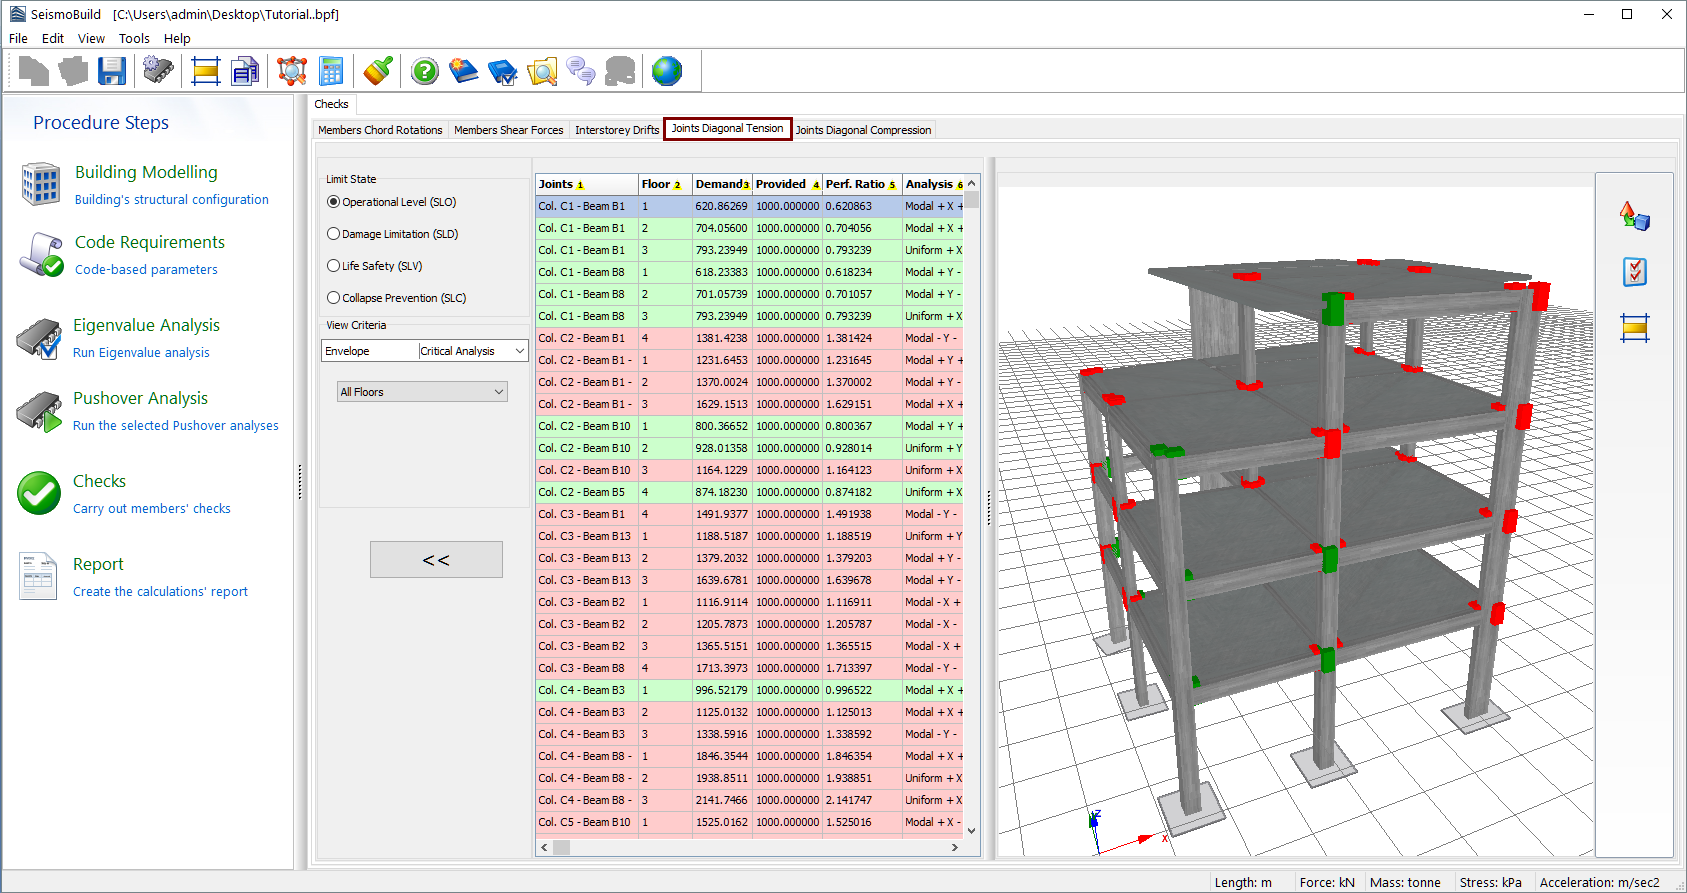Expand the All Floors dropdown

[x=422, y=392]
